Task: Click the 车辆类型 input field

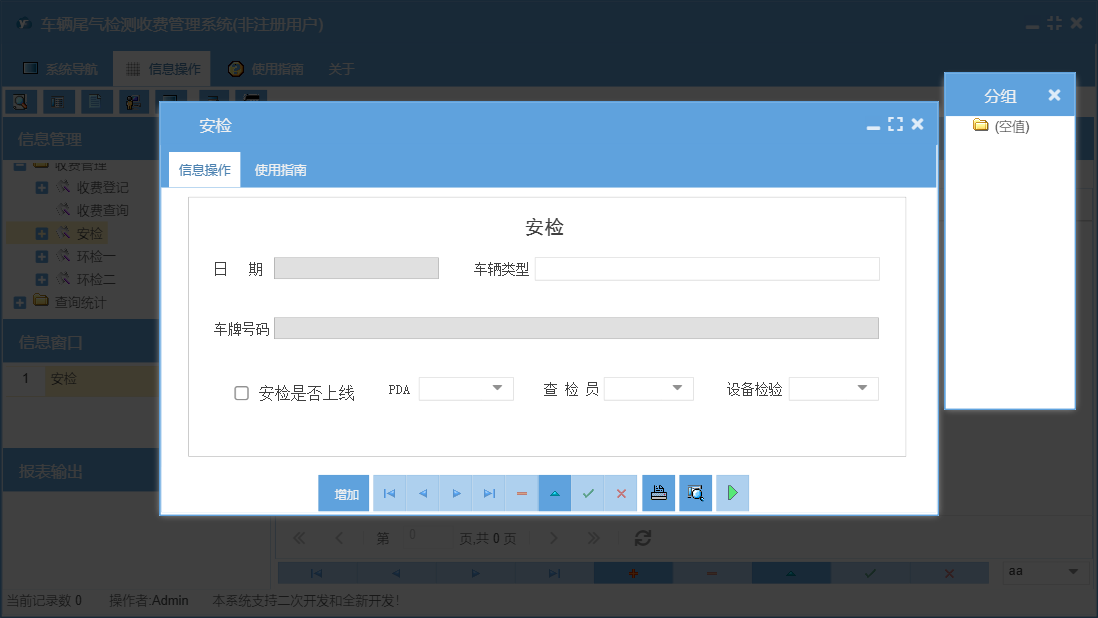Action: pyautogui.click(x=707, y=268)
